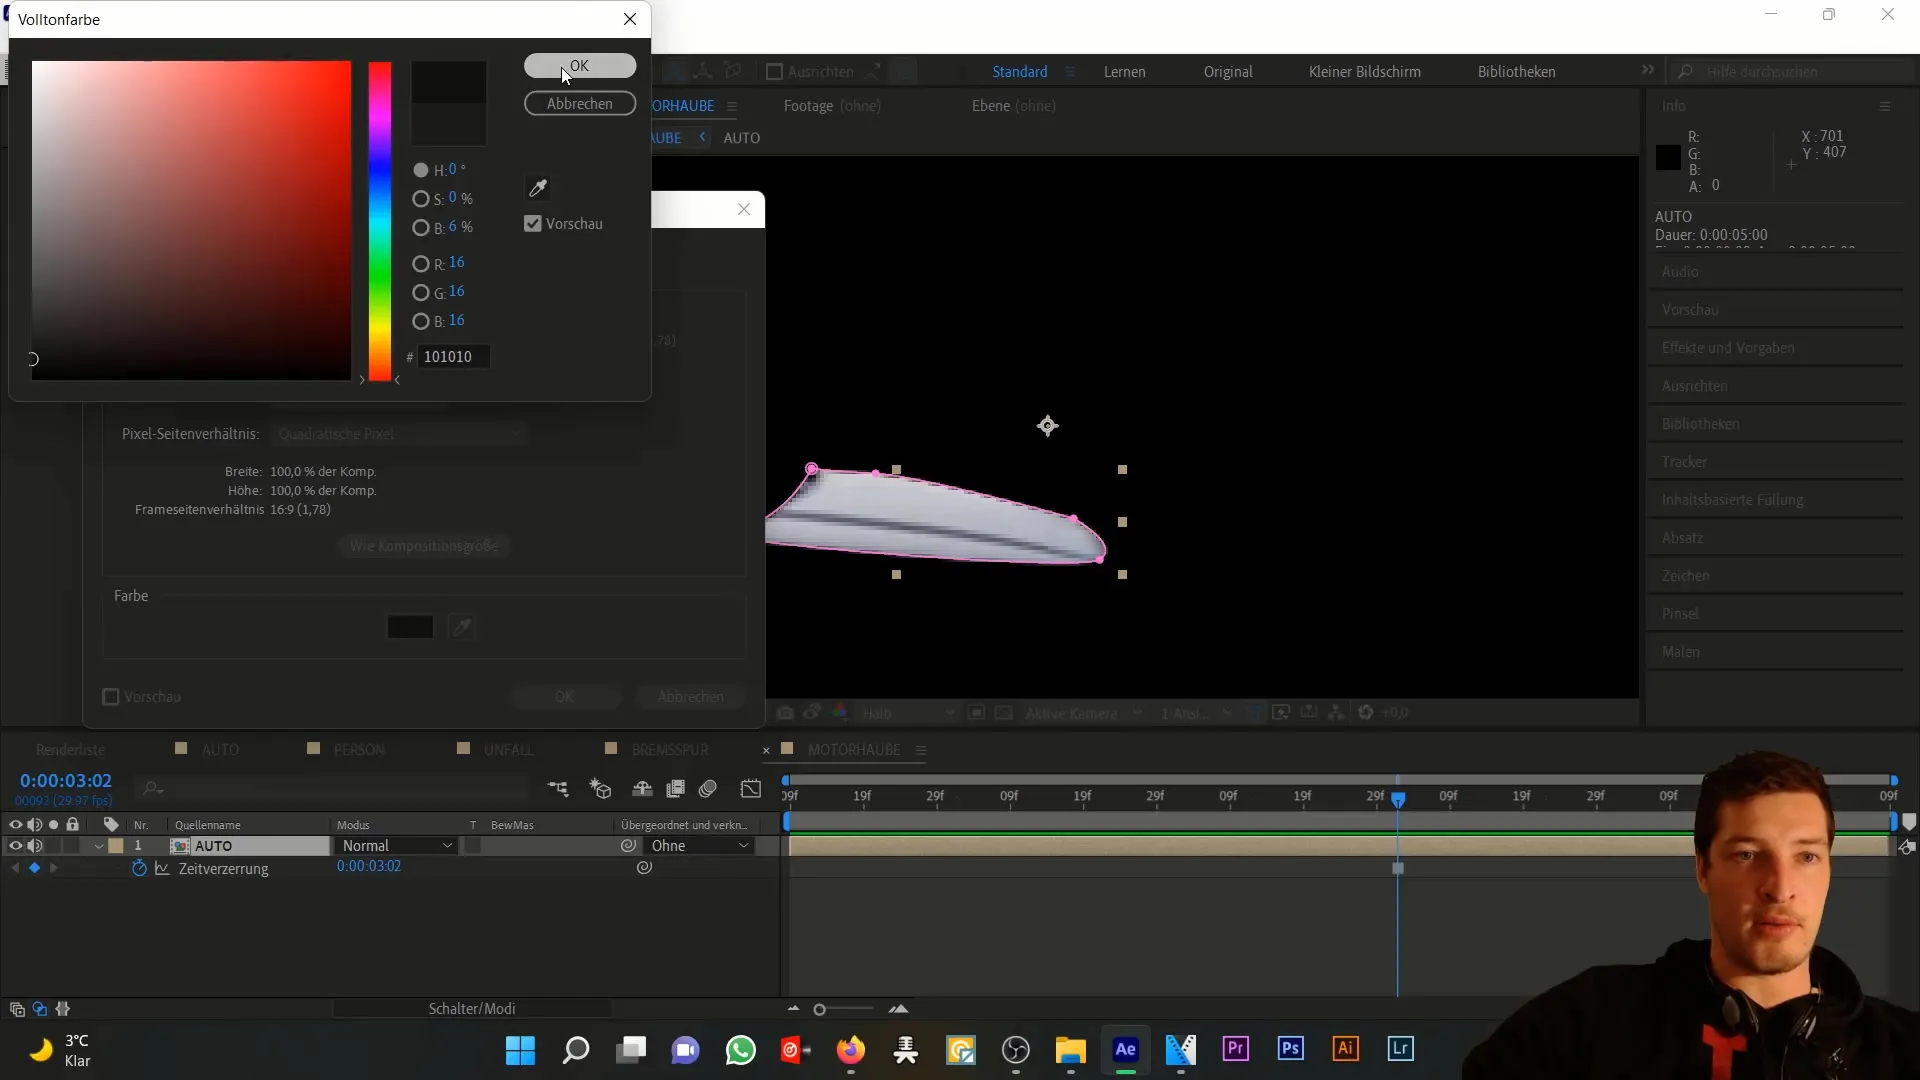The image size is (1920, 1080).
Task: Click the Abbrechen button in color dialog
Action: click(580, 103)
